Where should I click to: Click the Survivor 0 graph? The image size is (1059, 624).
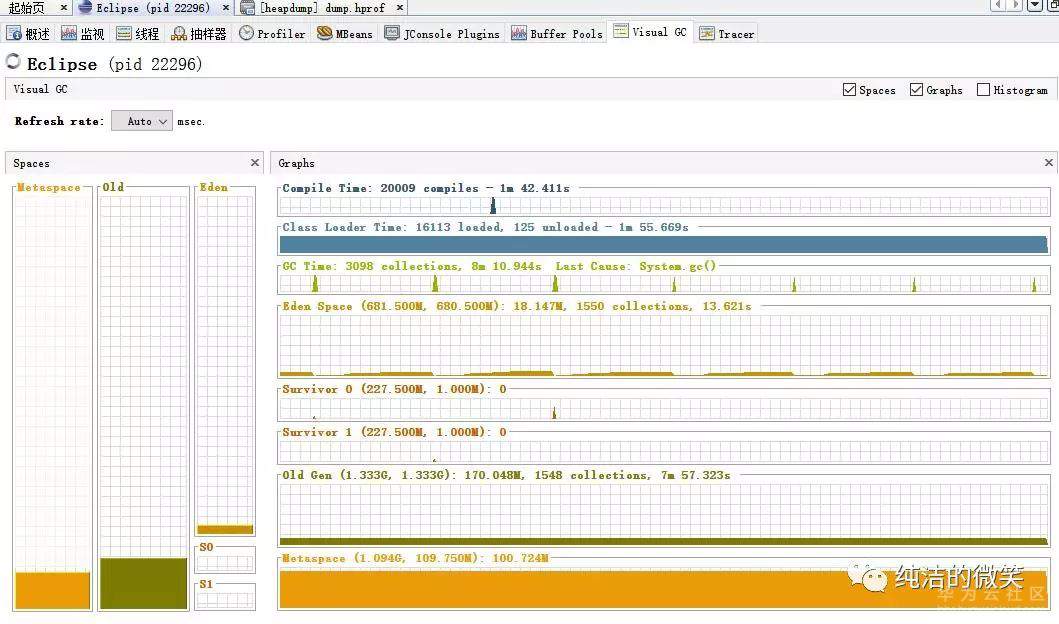[x=665, y=409]
